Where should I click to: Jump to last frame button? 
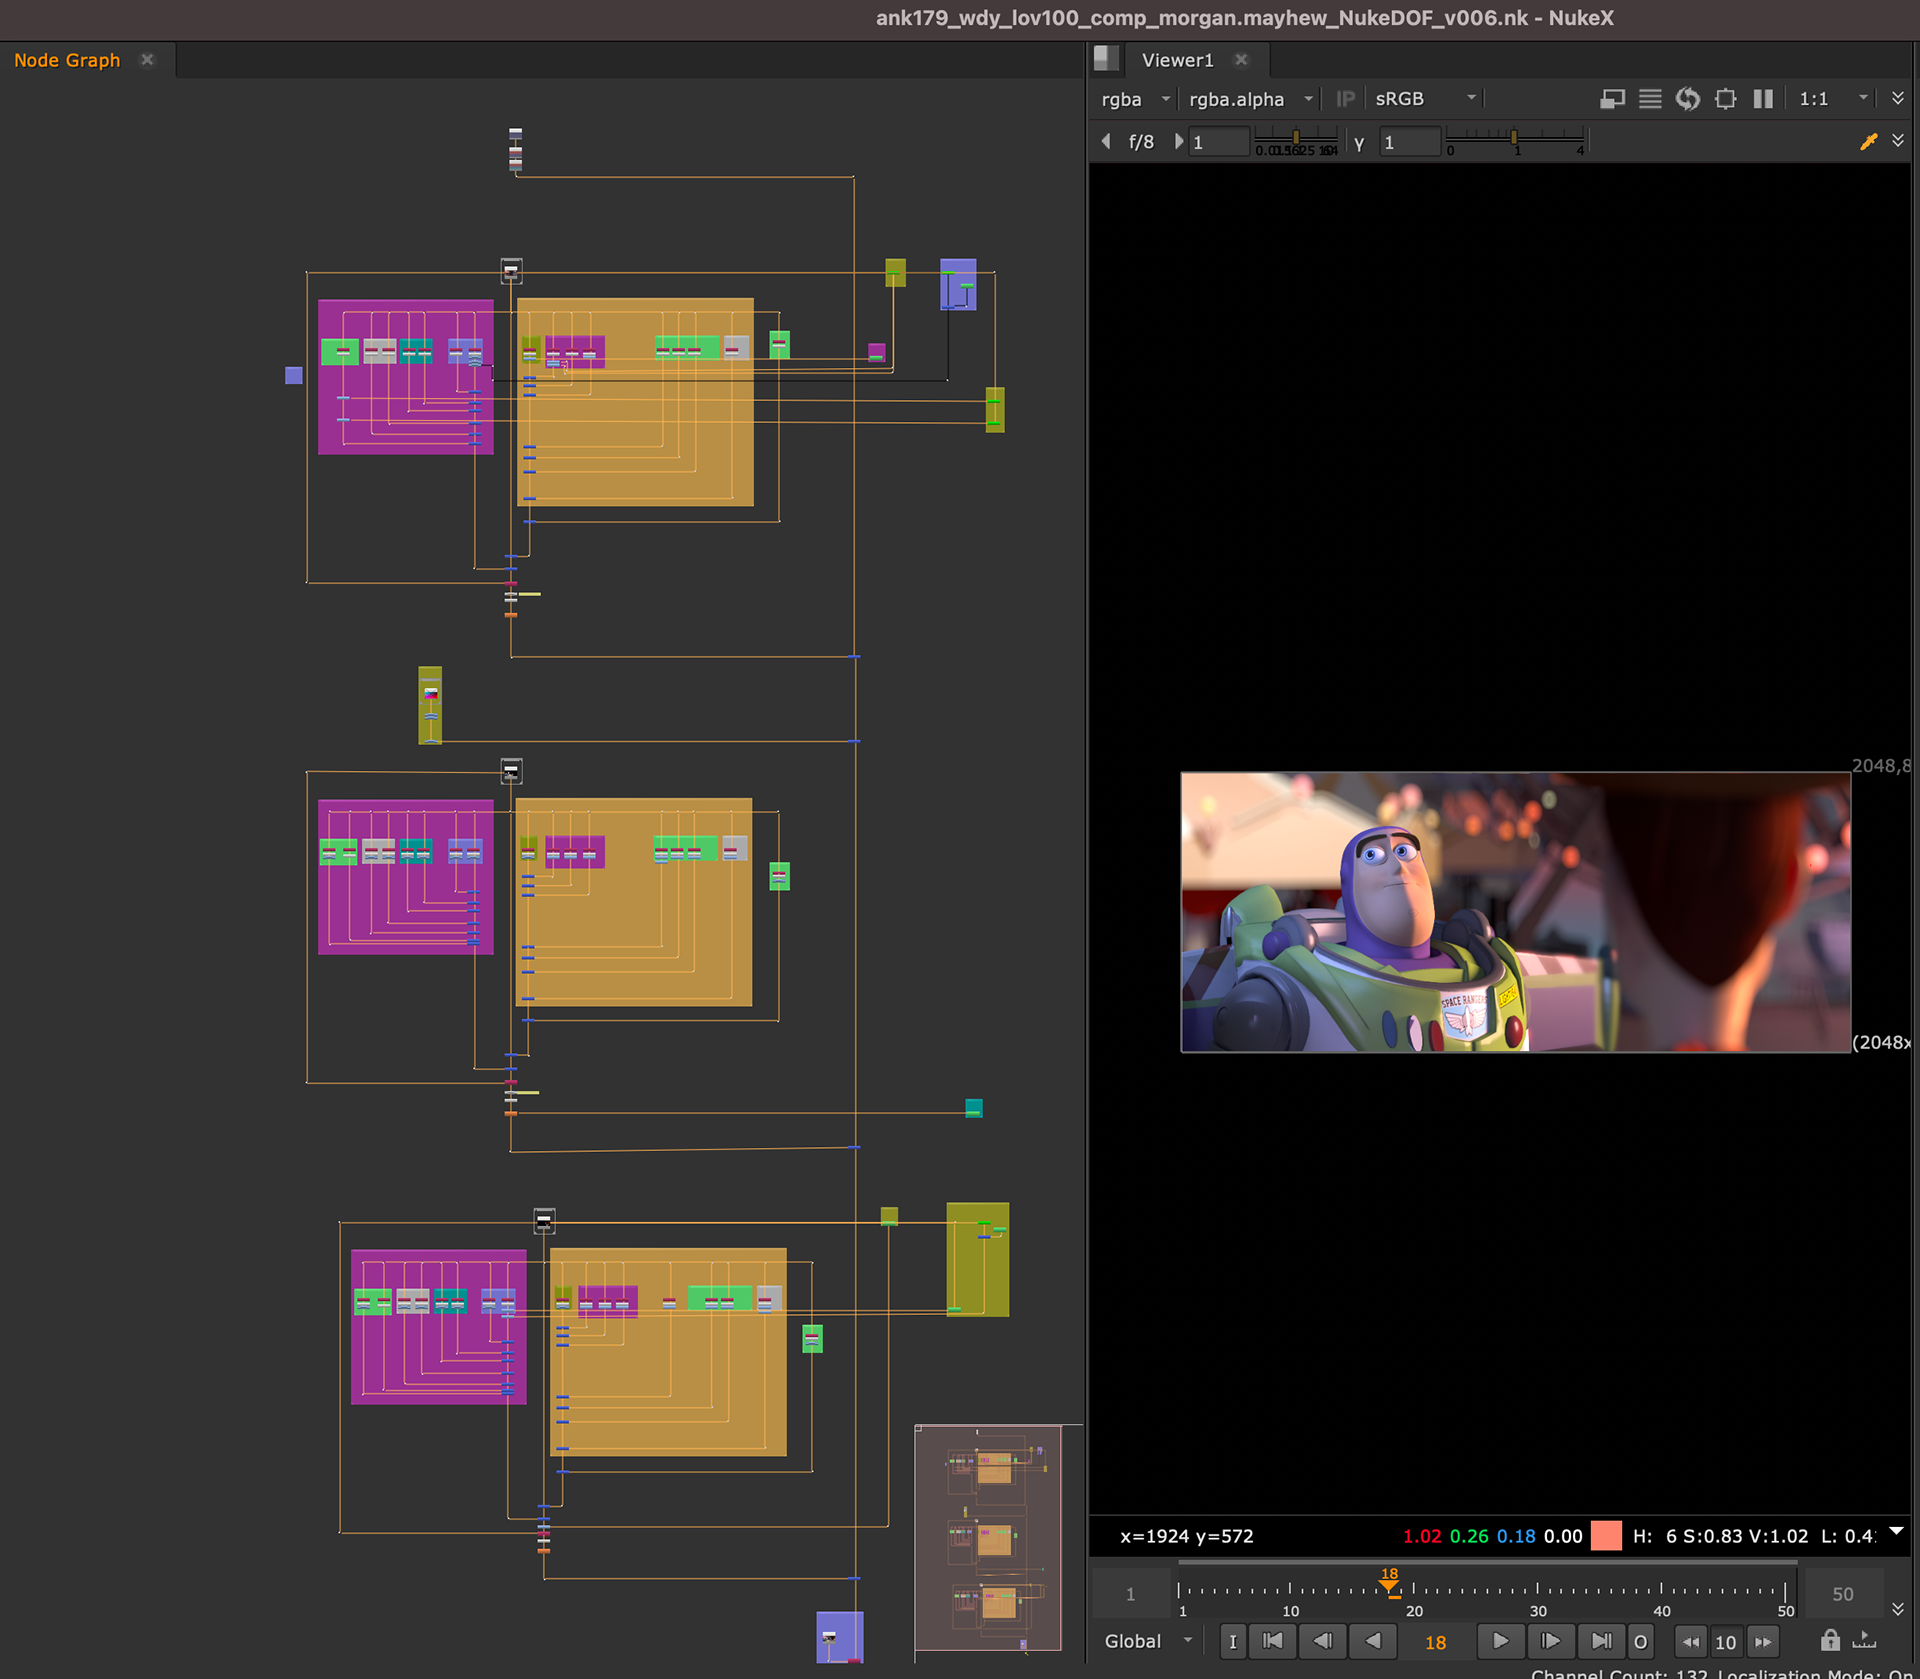(1601, 1641)
